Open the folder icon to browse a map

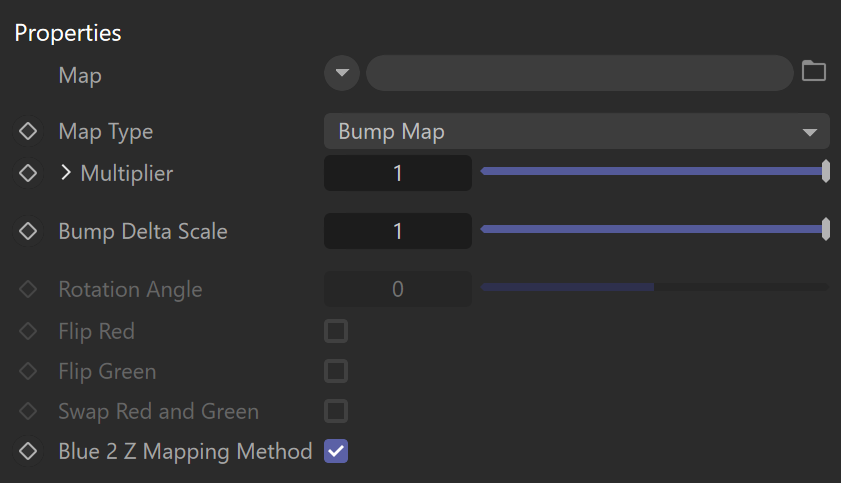[814, 71]
